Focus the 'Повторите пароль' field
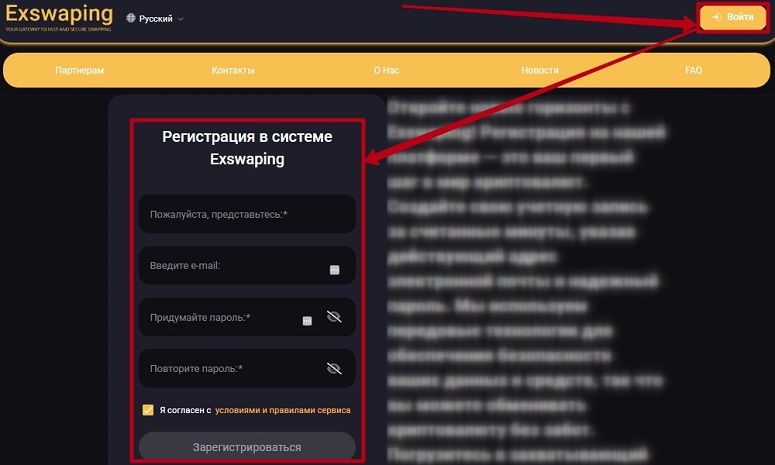This screenshot has width=775, height=465. (247, 368)
